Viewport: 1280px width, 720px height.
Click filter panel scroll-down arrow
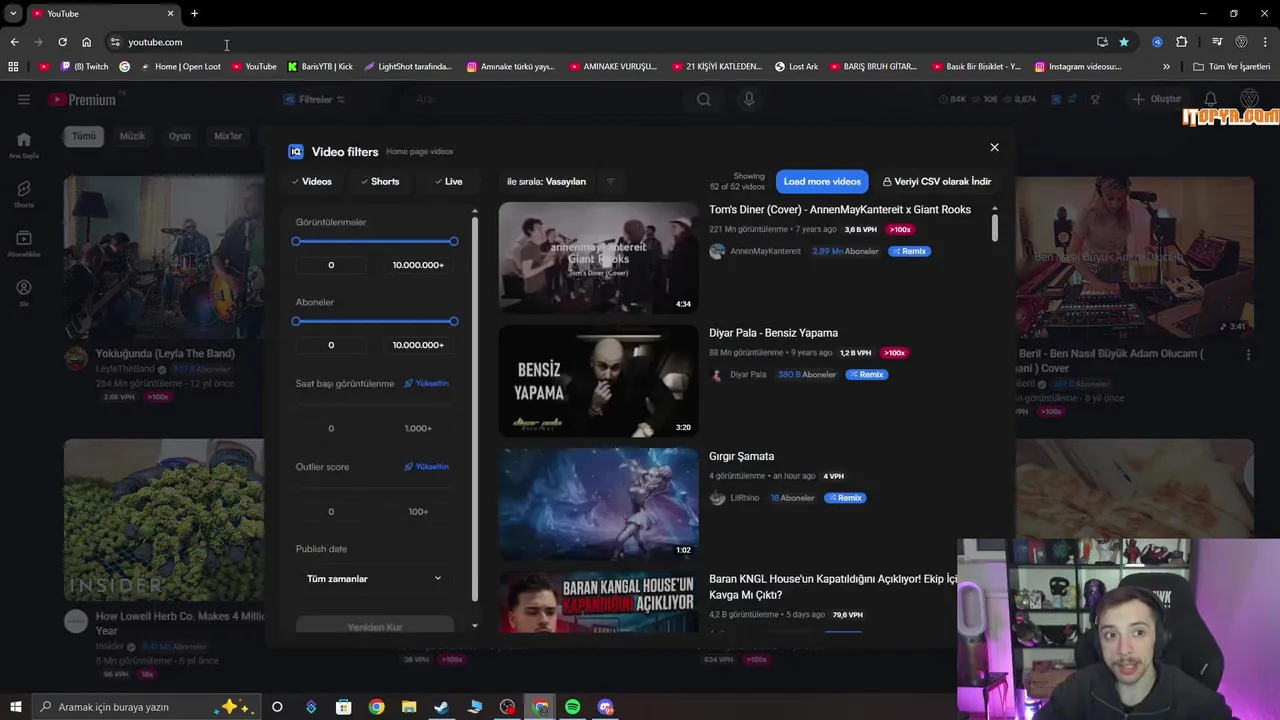pyautogui.click(x=475, y=626)
